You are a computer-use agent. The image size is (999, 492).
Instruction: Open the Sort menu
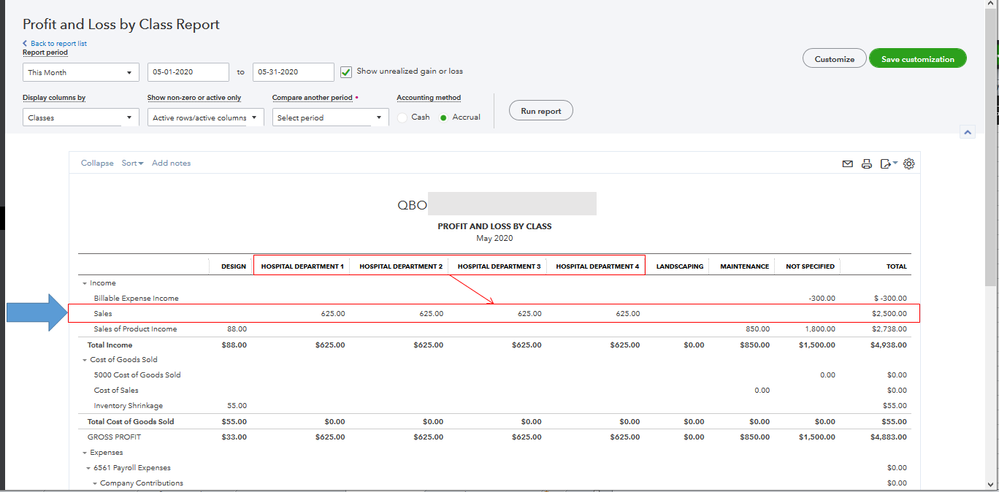coord(132,163)
